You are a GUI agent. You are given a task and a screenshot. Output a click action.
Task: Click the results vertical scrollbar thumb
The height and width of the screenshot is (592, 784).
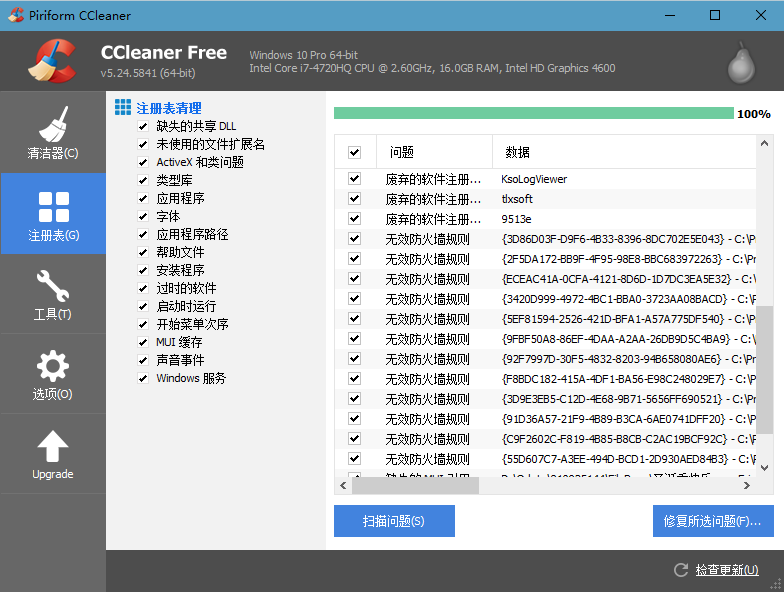click(764, 370)
